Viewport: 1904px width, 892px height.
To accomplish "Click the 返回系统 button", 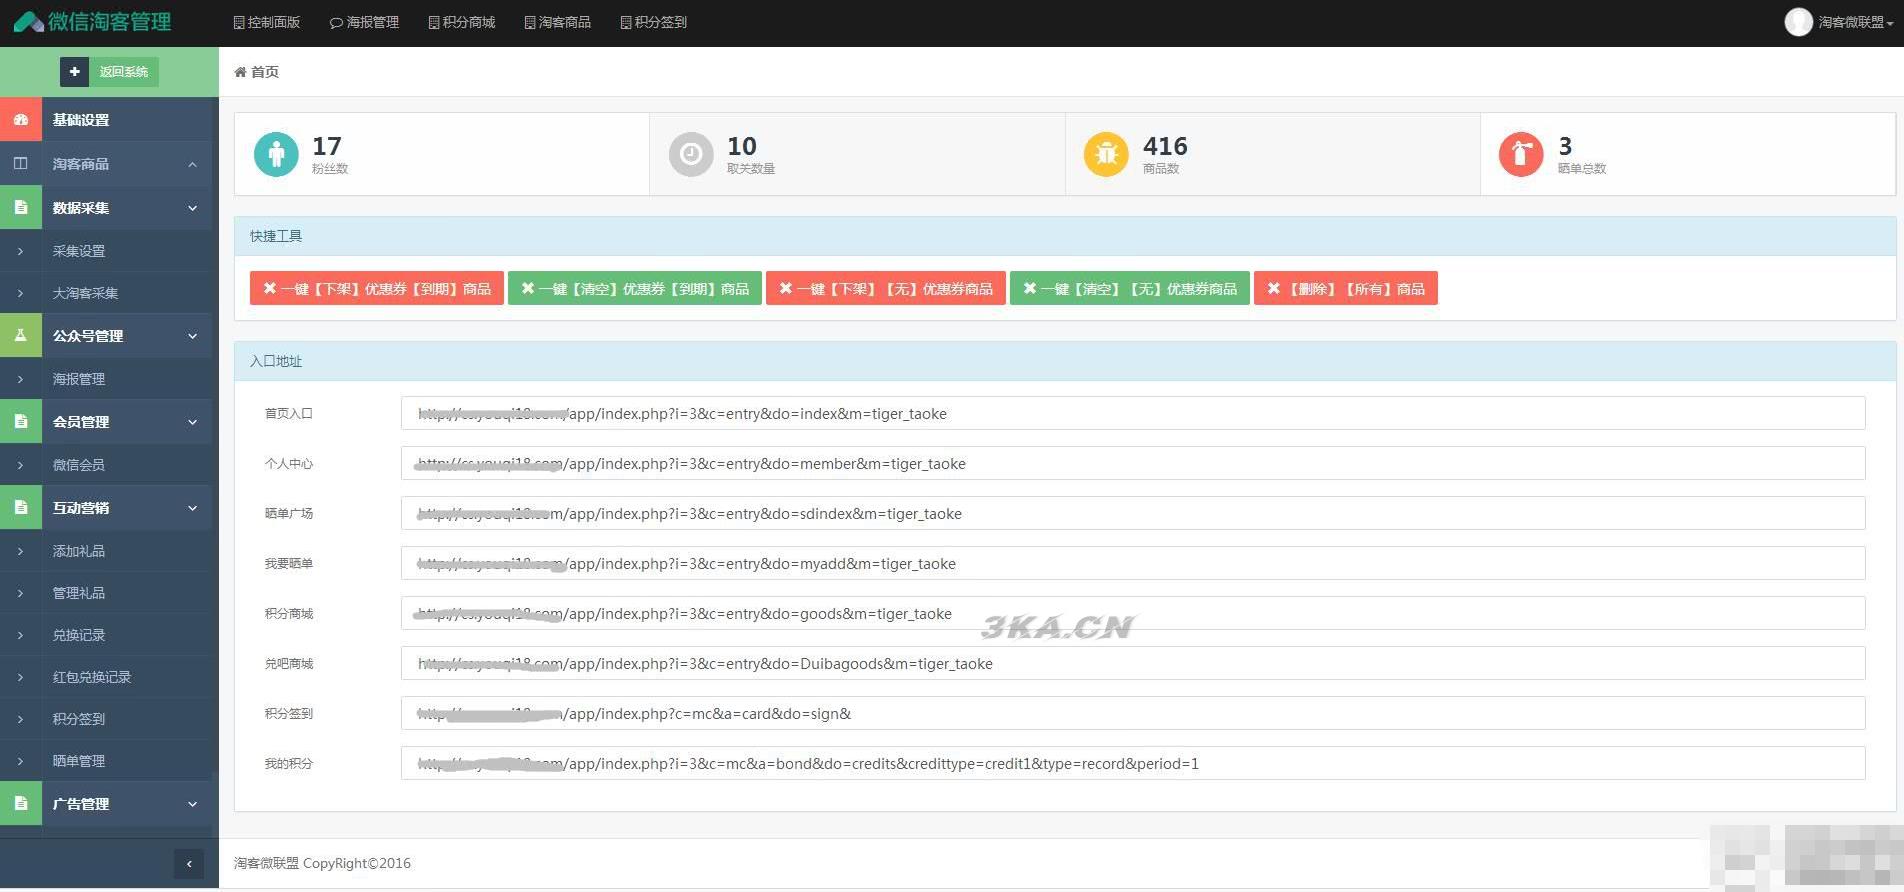I will click(x=124, y=72).
